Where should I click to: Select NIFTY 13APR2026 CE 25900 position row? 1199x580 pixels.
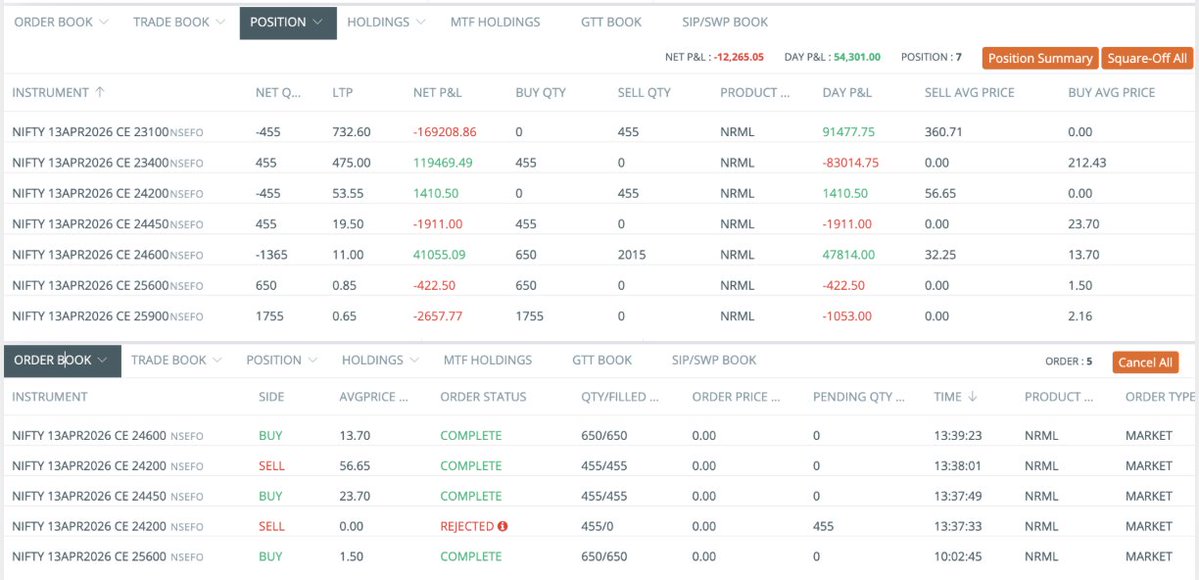click(x=600, y=316)
